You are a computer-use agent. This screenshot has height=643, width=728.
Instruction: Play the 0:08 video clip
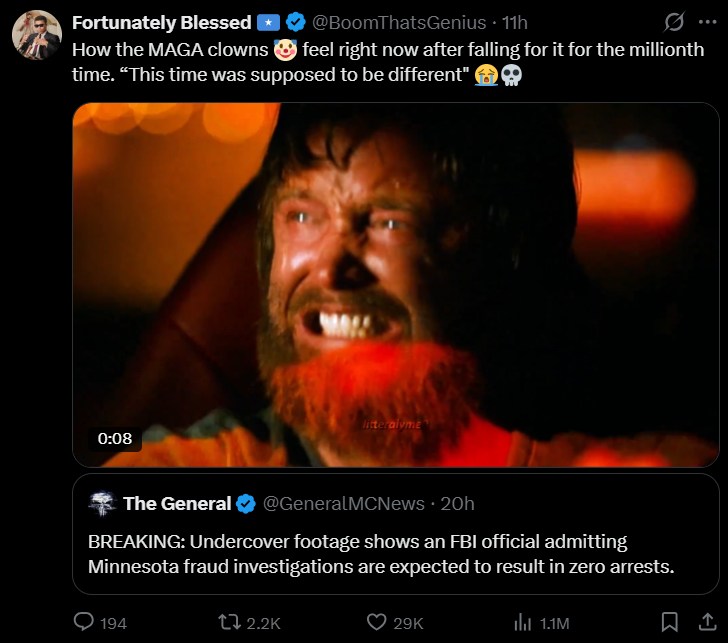click(396, 285)
